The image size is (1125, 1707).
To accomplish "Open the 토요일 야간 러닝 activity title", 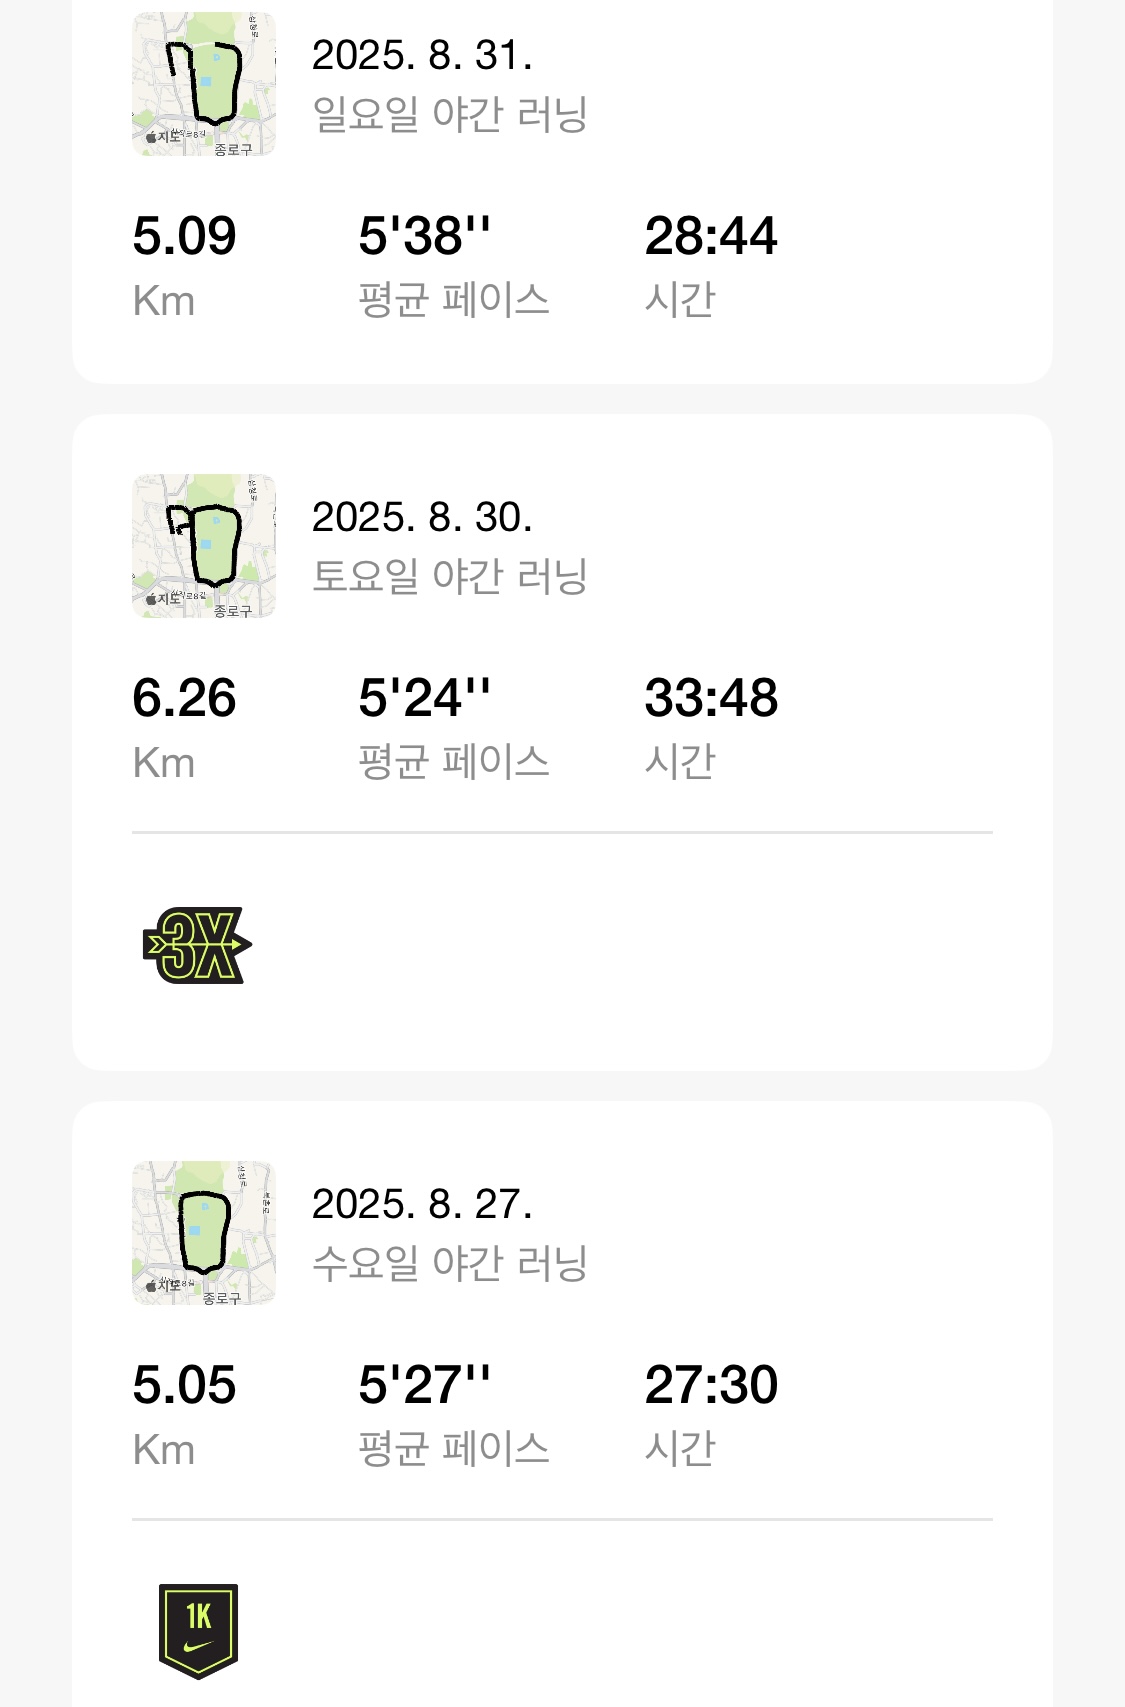I will 449,576.
